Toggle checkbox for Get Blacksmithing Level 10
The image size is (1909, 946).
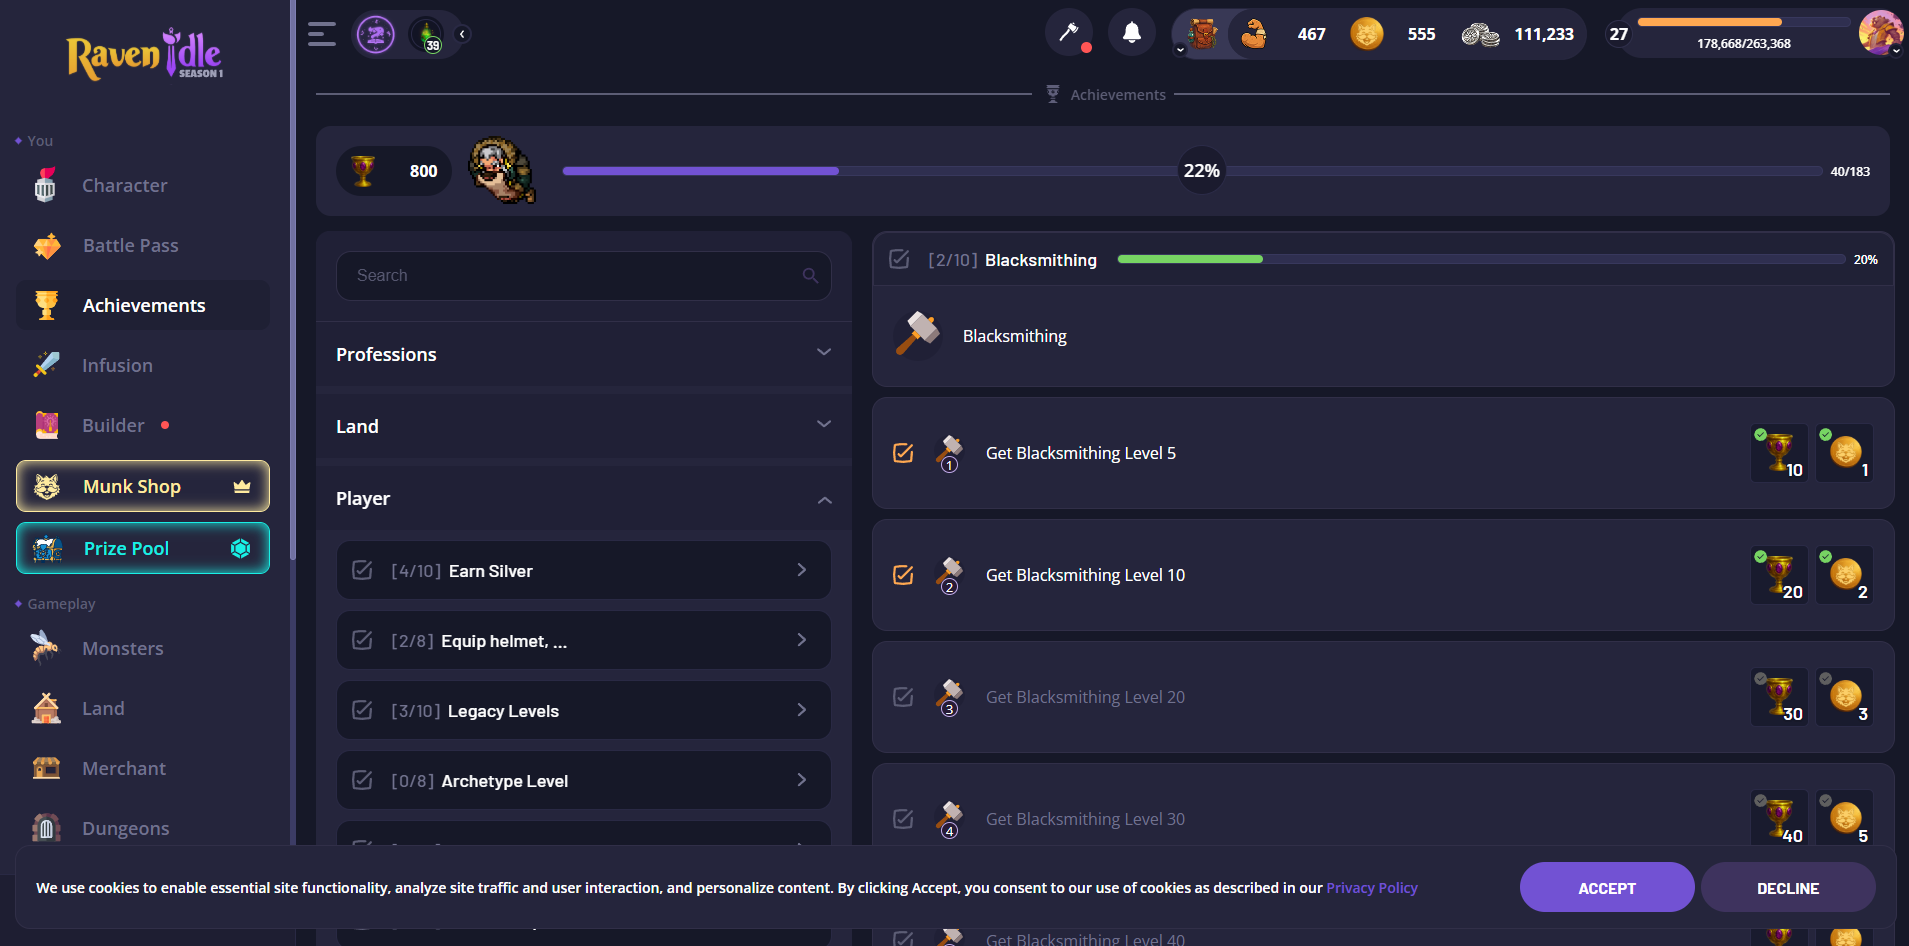point(903,575)
